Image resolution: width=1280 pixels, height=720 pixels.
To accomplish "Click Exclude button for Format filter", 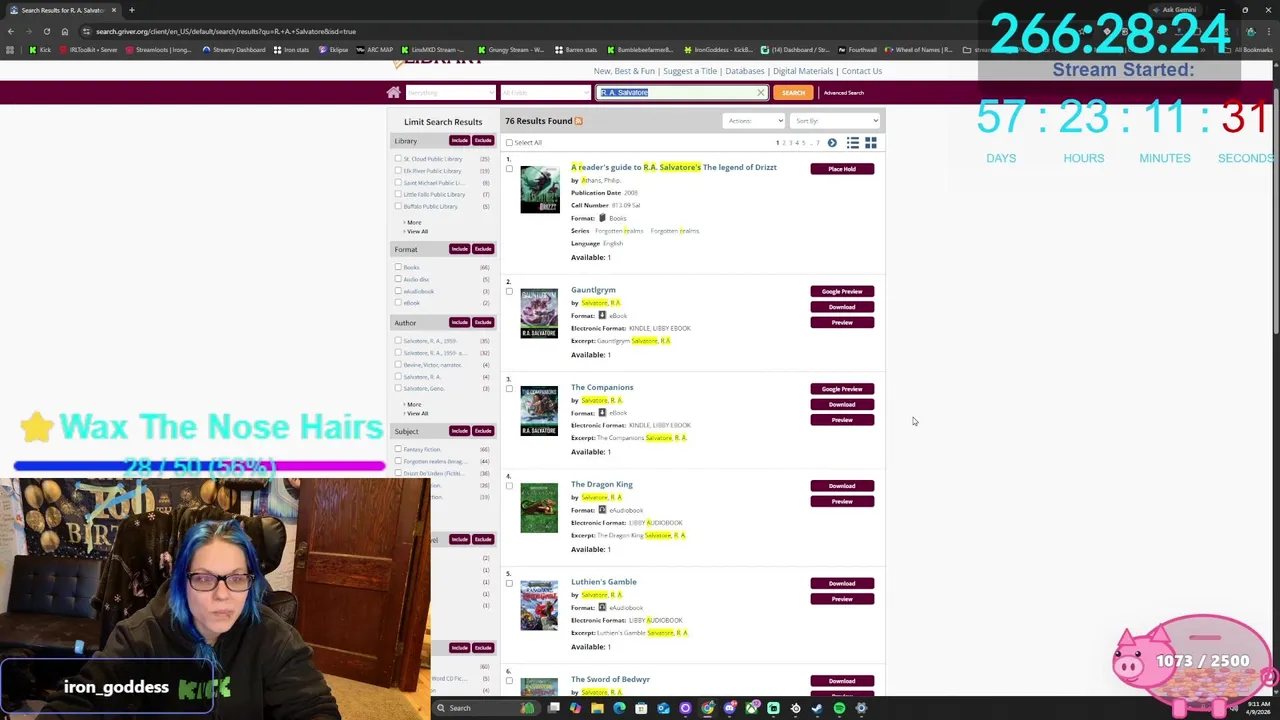I will [x=483, y=249].
